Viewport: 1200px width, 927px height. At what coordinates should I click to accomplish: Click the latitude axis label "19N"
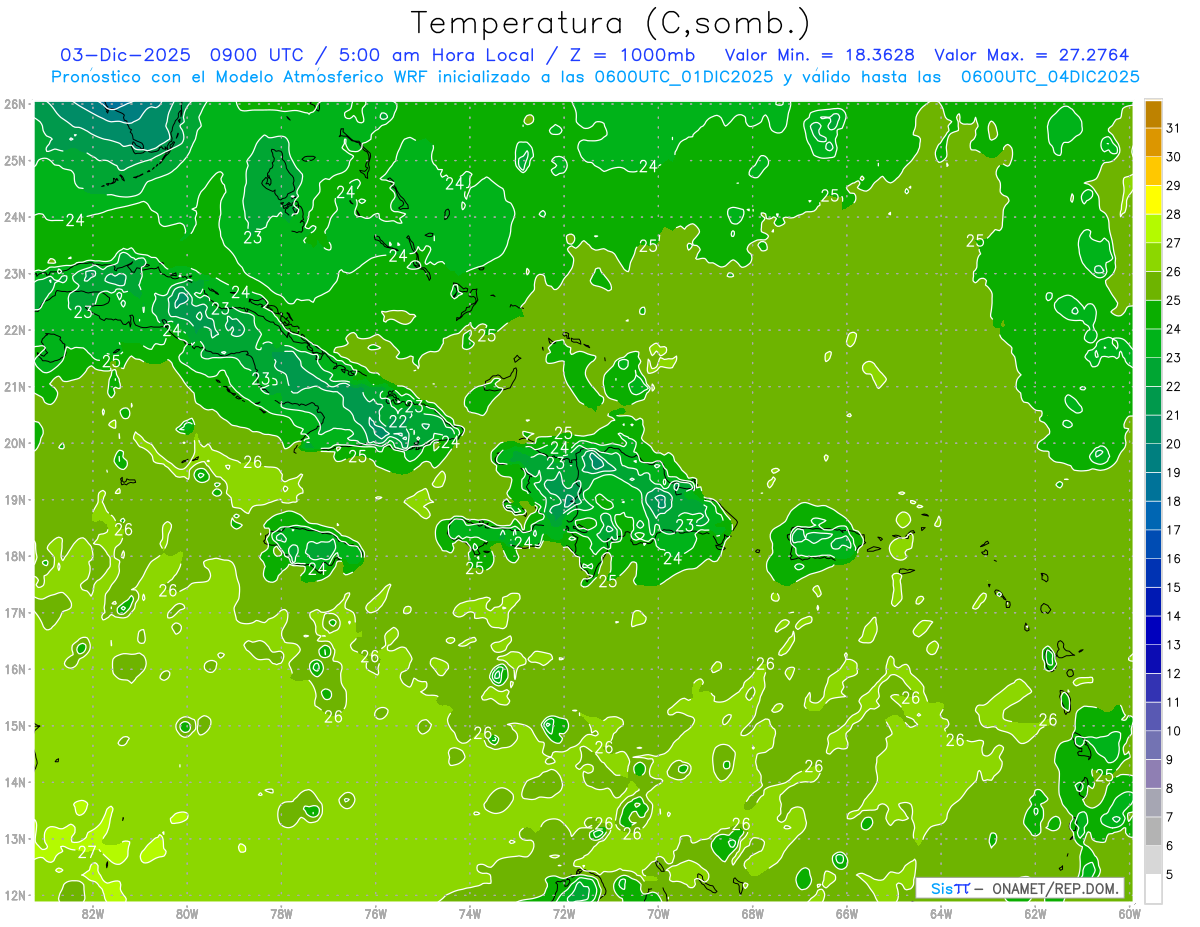coord(14,499)
